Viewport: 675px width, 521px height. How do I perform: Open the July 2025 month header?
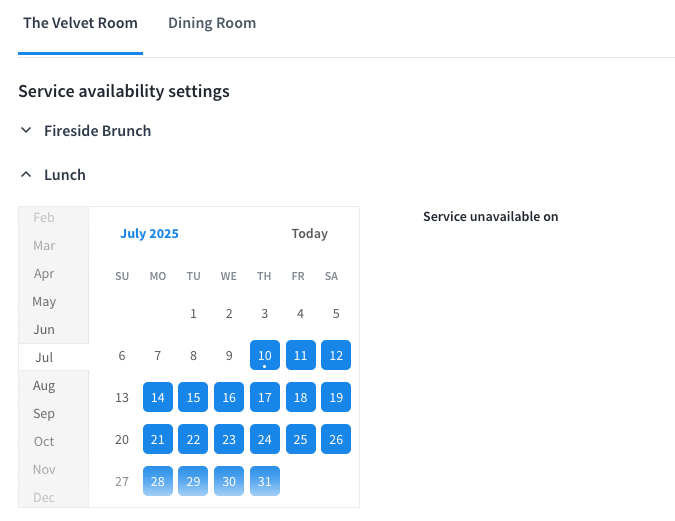click(149, 233)
